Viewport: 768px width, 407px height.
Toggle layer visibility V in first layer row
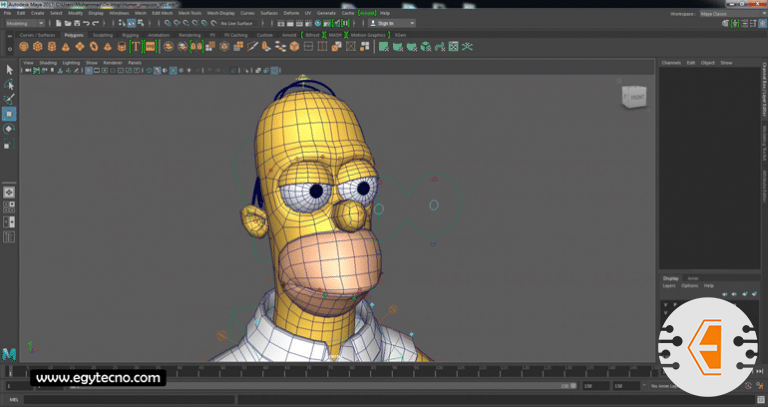point(665,305)
